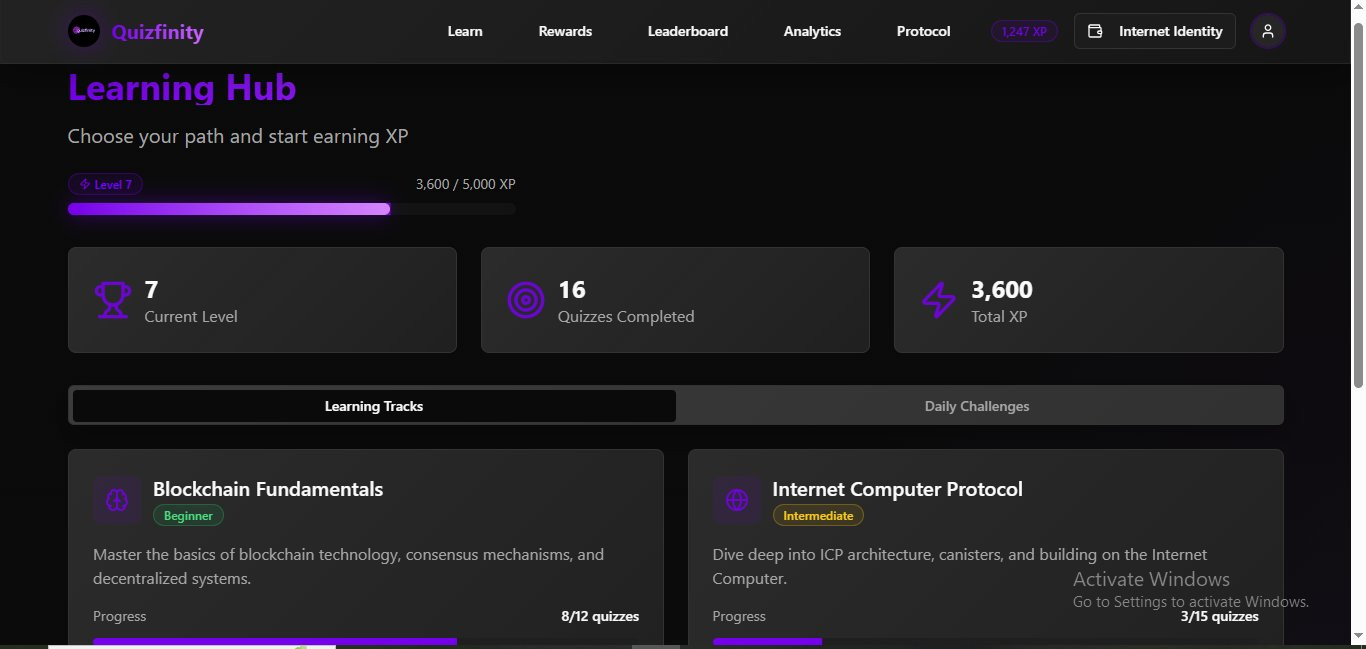Click the trophy icon on Current Level card

click(113, 300)
